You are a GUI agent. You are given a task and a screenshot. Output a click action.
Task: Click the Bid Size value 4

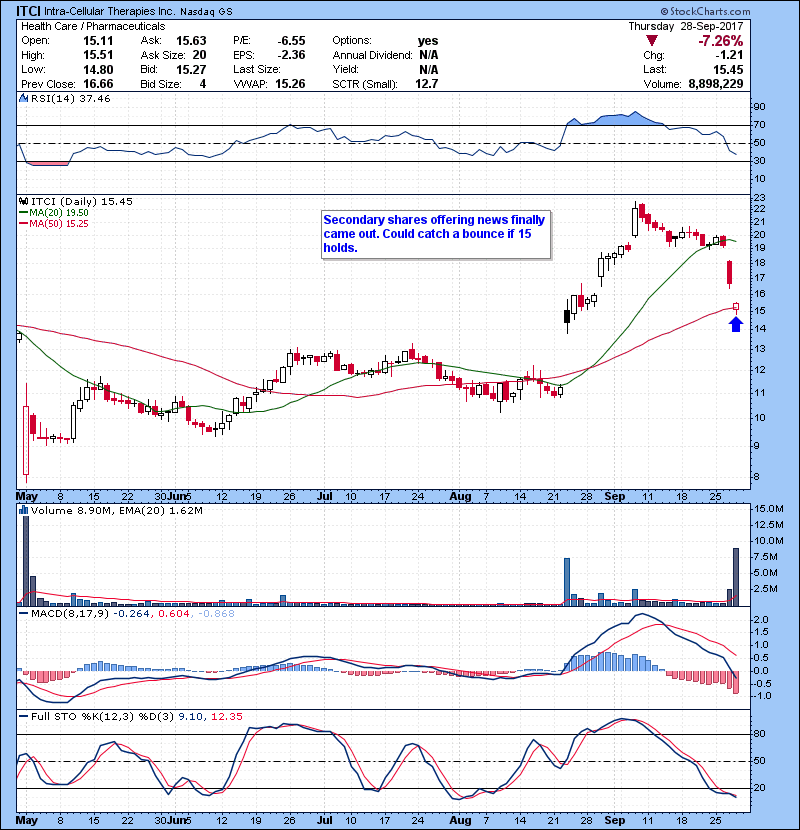click(203, 84)
